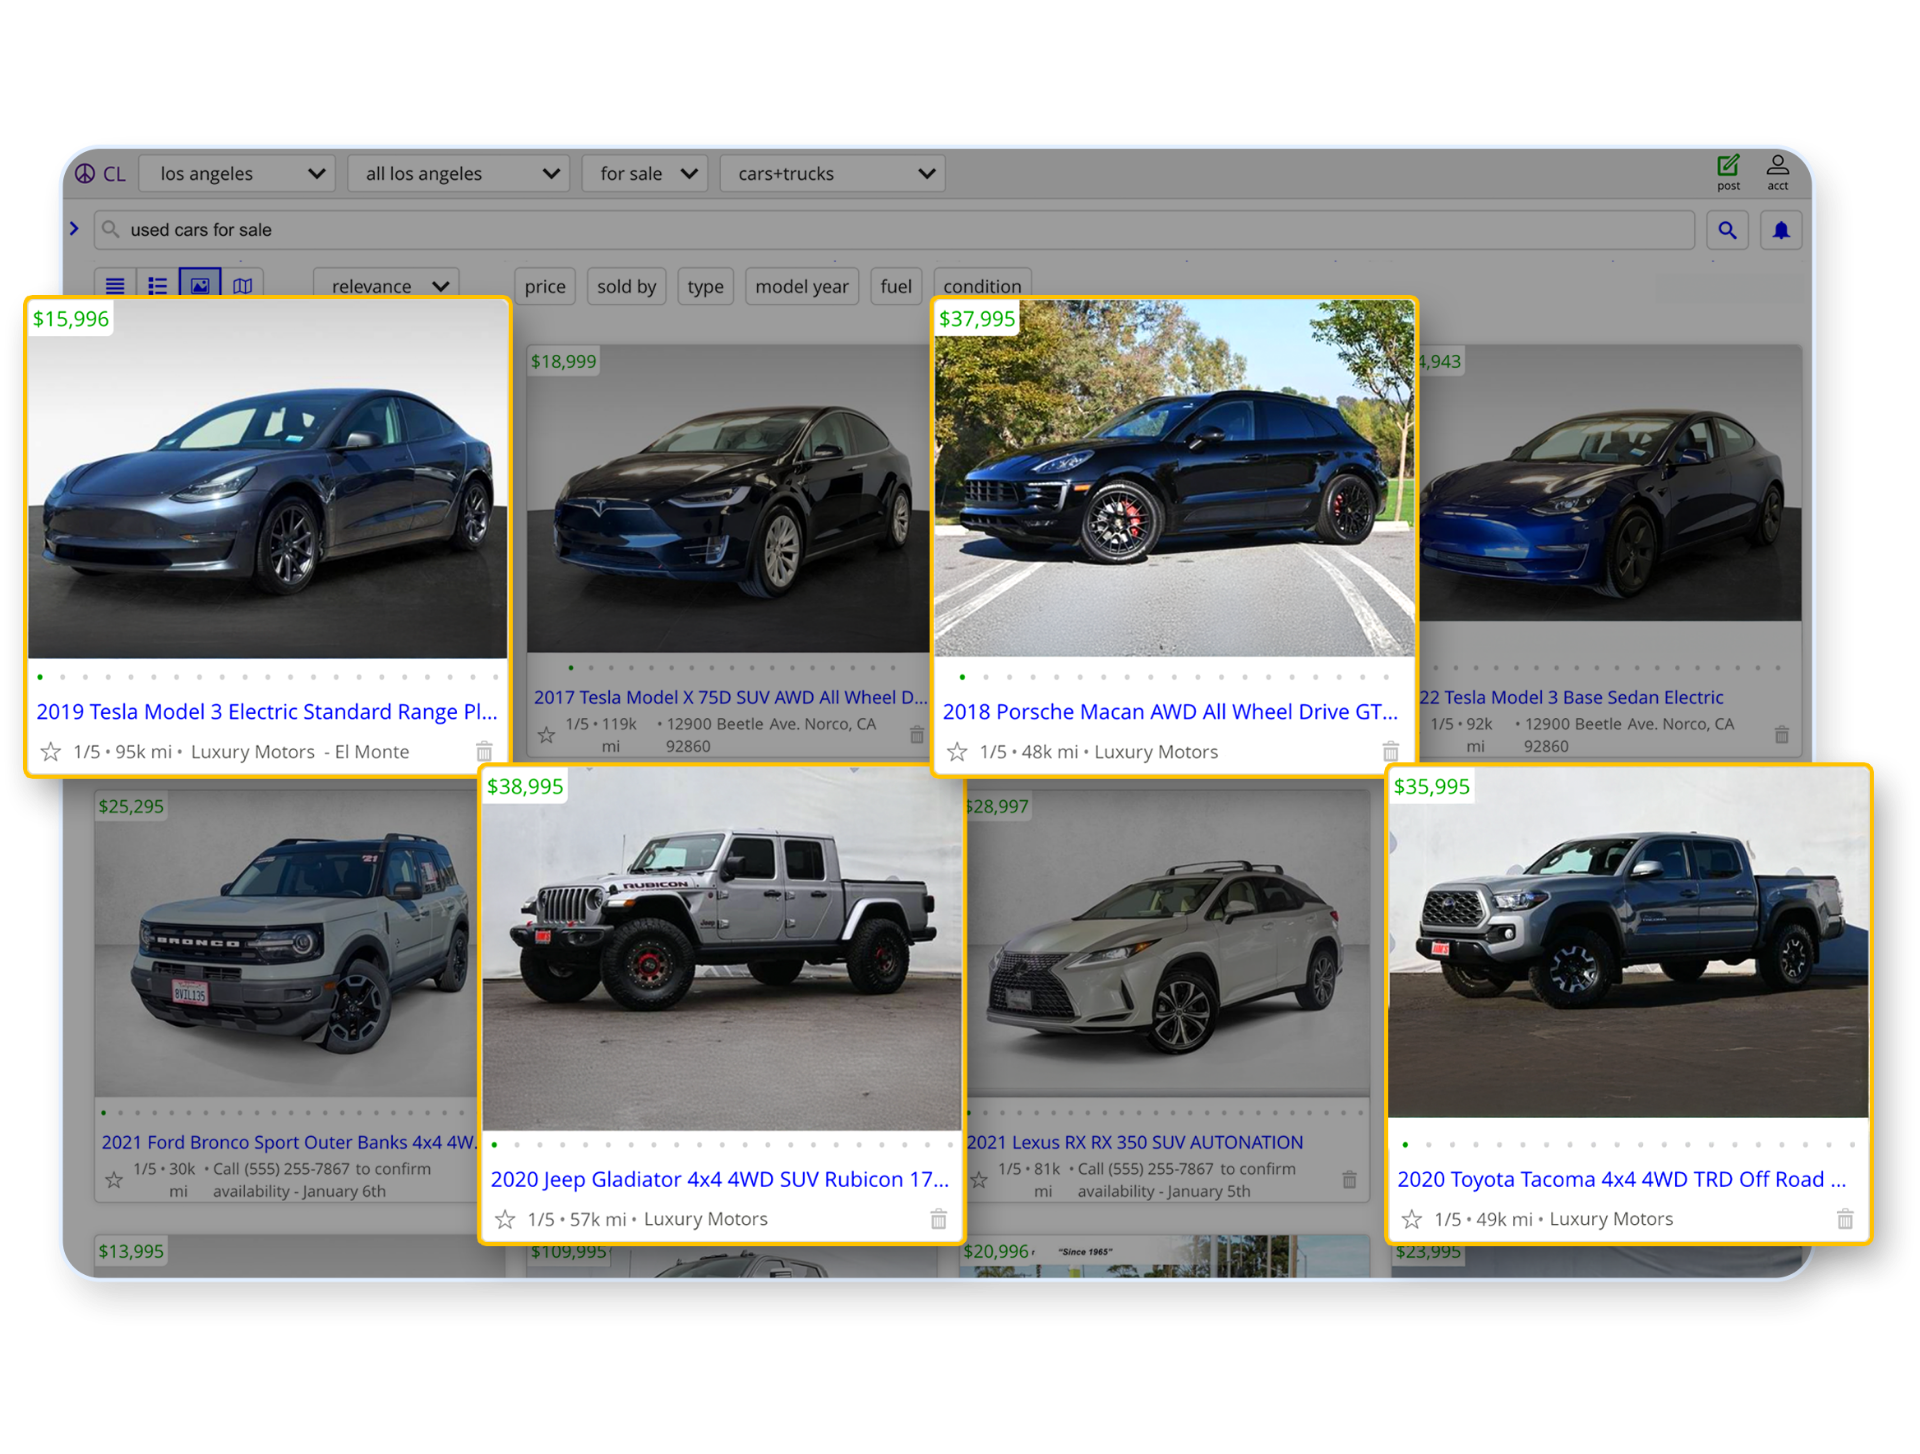Open the model year filter

tap(801, 286)
